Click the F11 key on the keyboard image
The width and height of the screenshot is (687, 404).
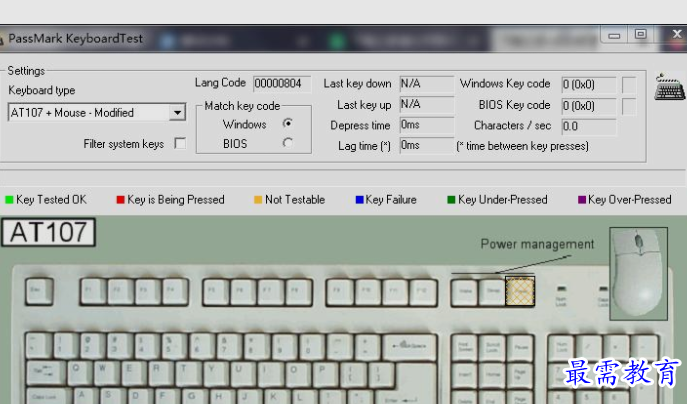click(x=395, y=291)
